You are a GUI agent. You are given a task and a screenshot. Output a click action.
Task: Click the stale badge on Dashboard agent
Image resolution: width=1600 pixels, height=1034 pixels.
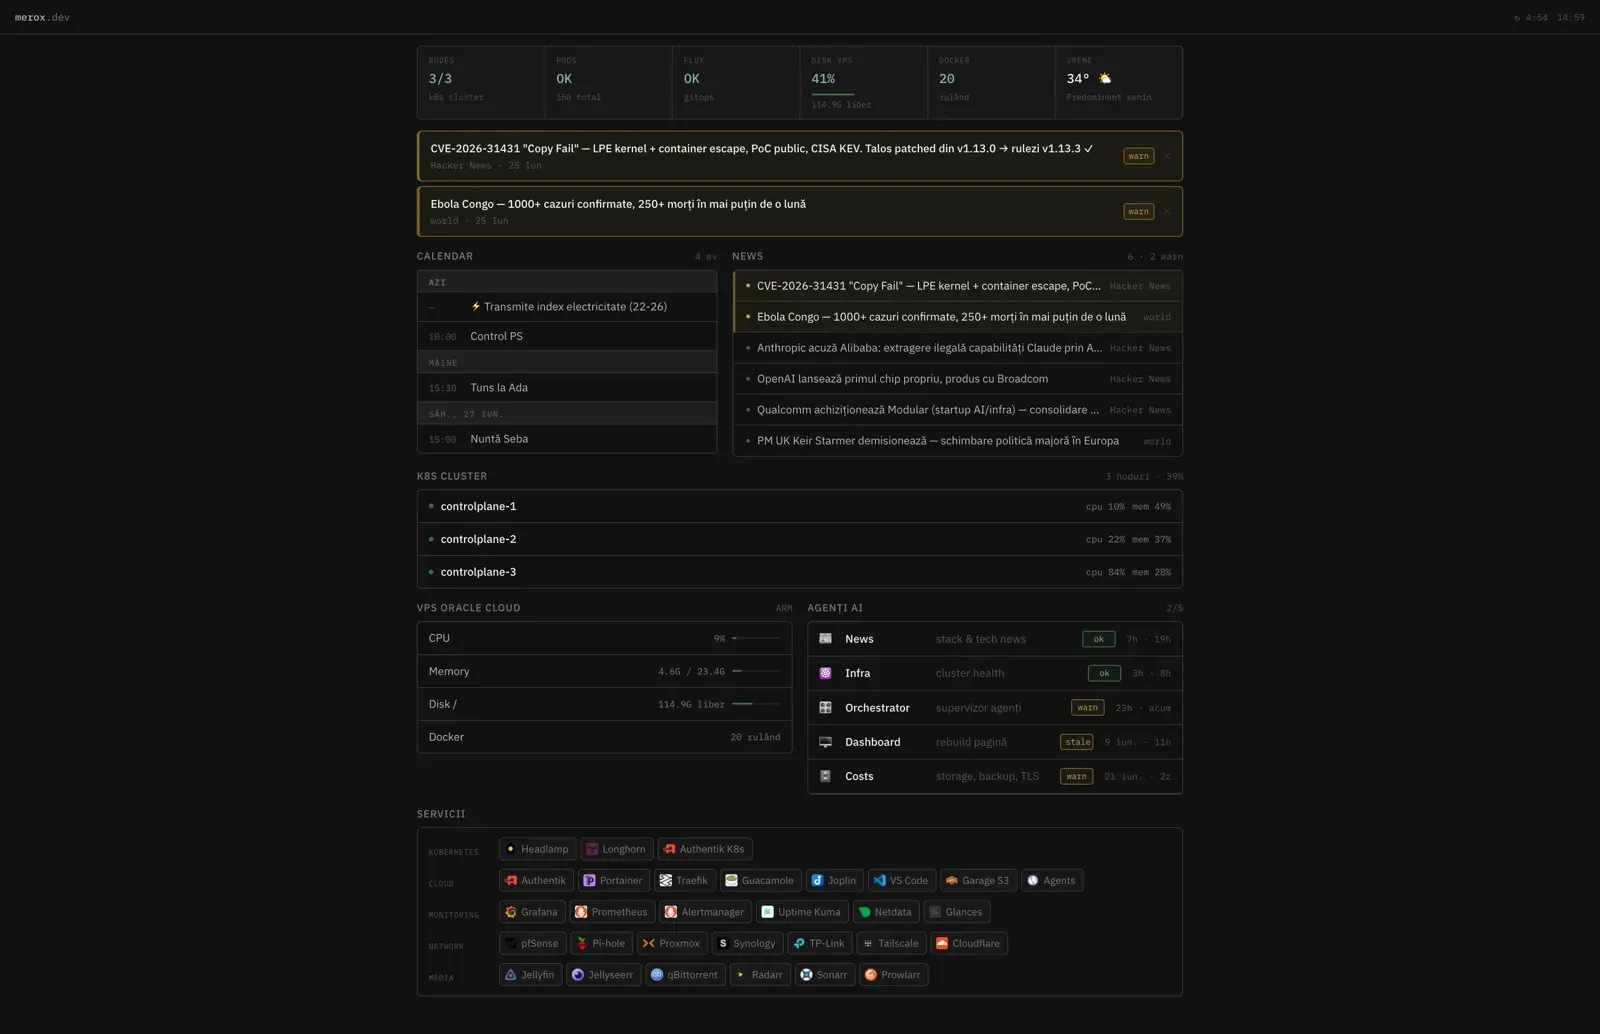tap(1077, 742)
